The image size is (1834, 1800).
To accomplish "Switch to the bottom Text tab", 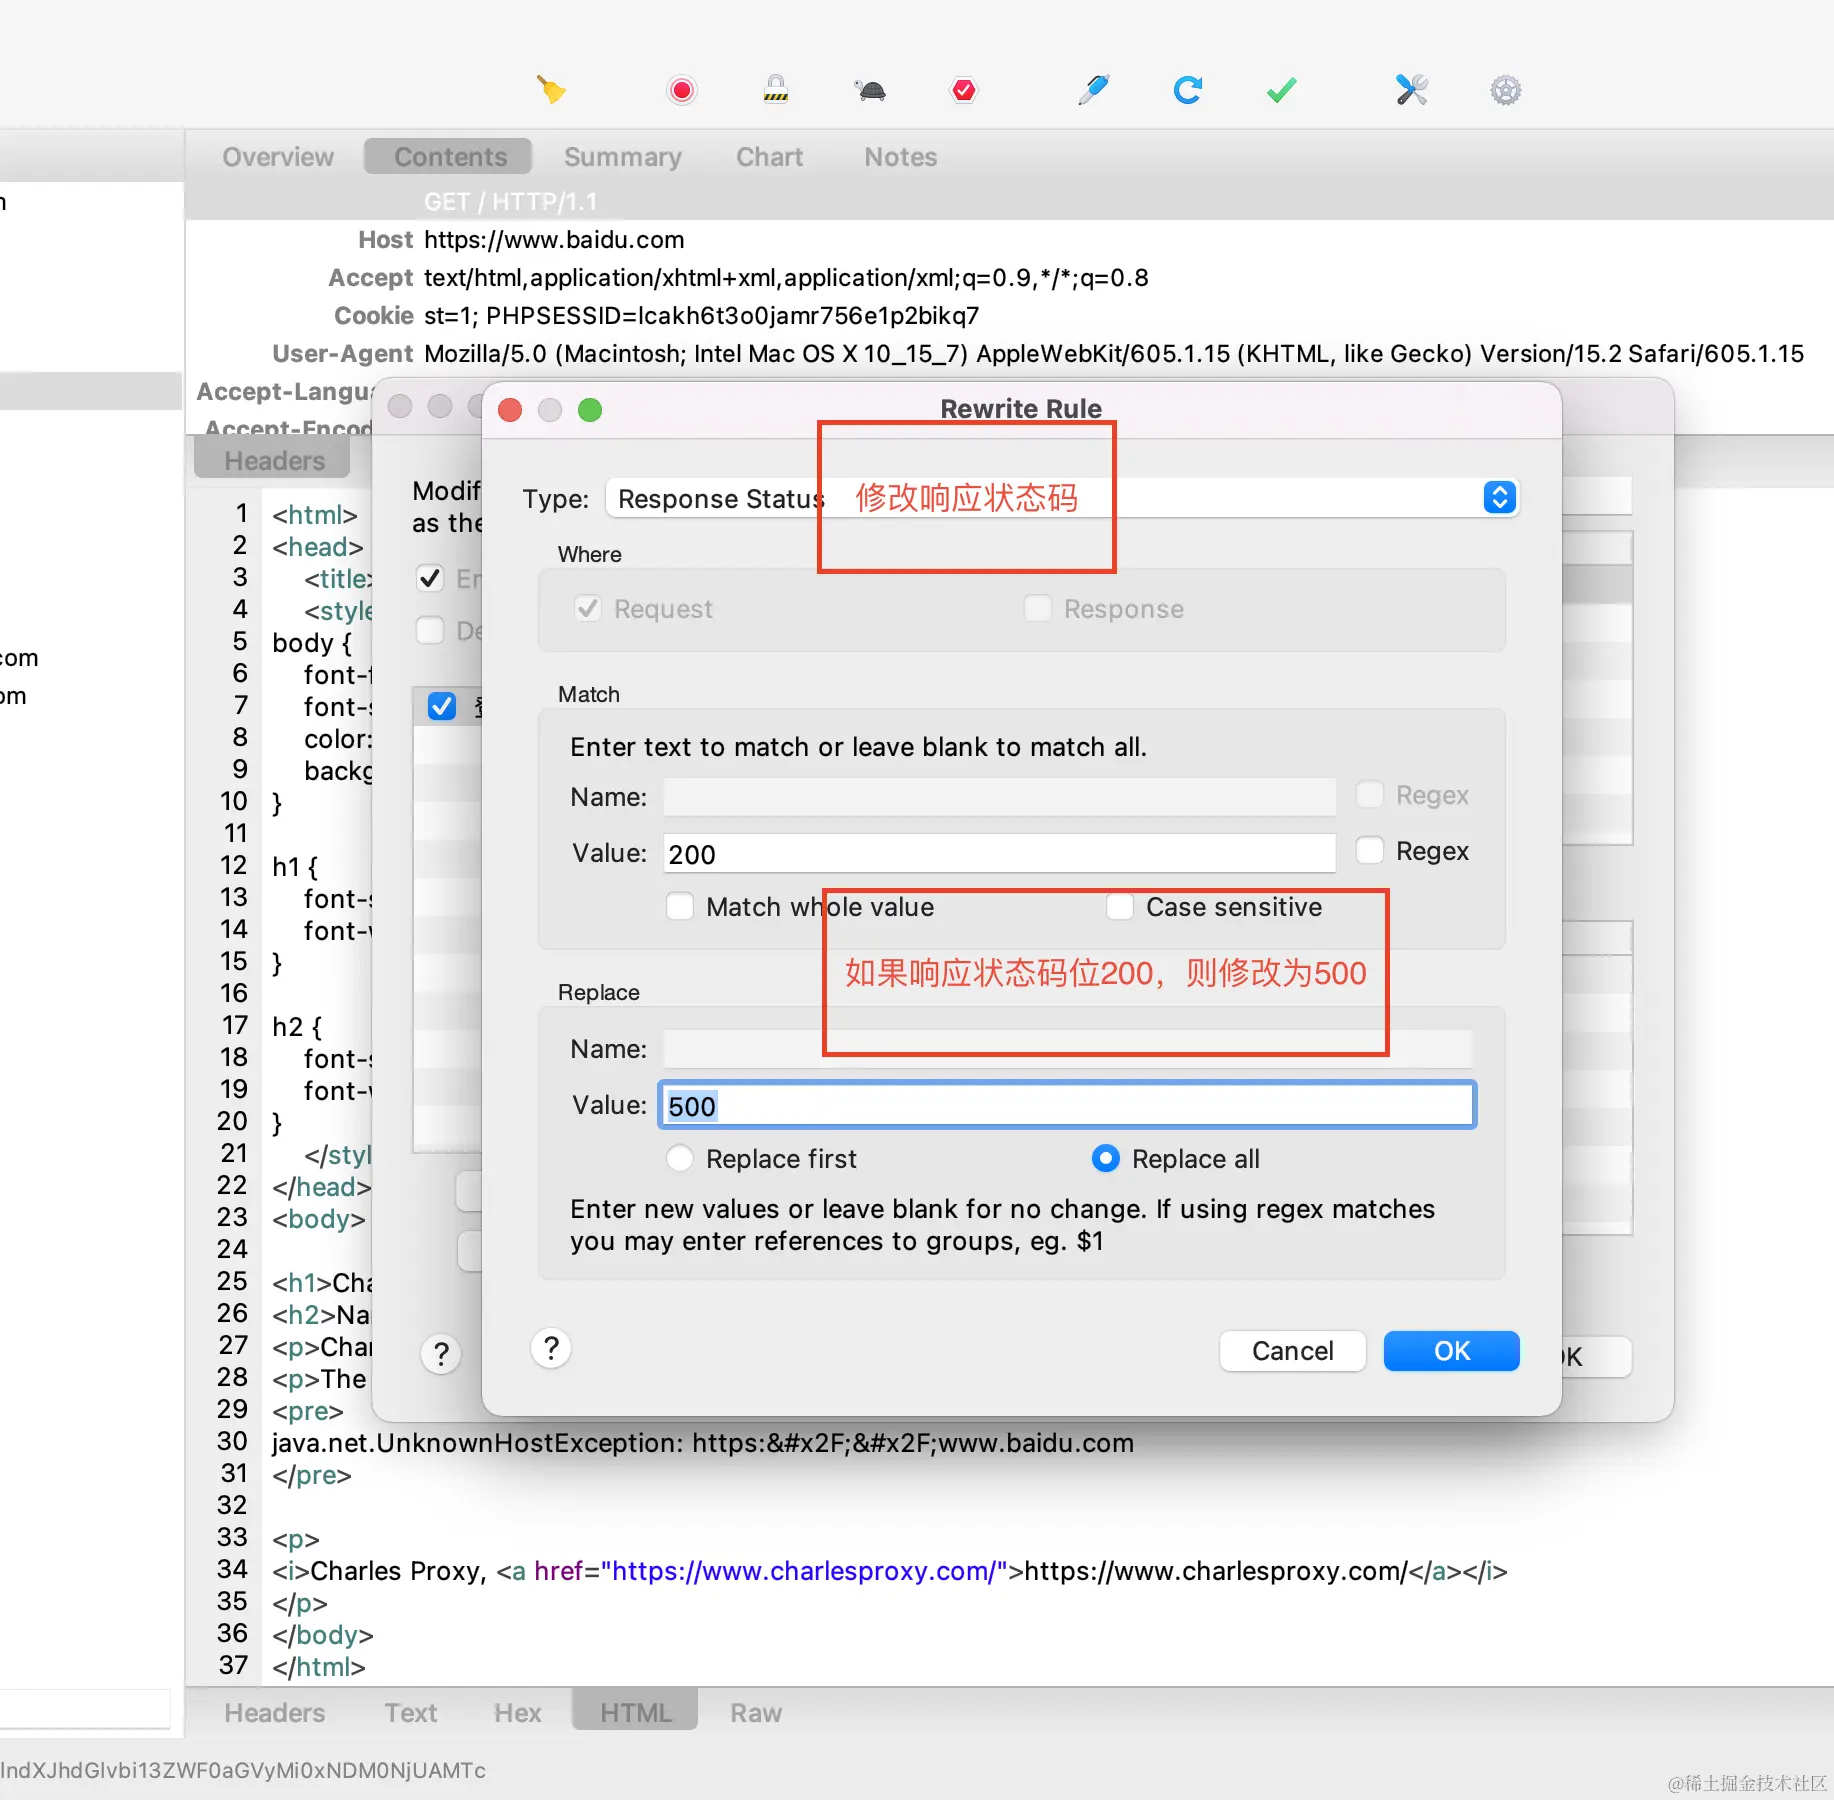I will [x=411, y=1713].
